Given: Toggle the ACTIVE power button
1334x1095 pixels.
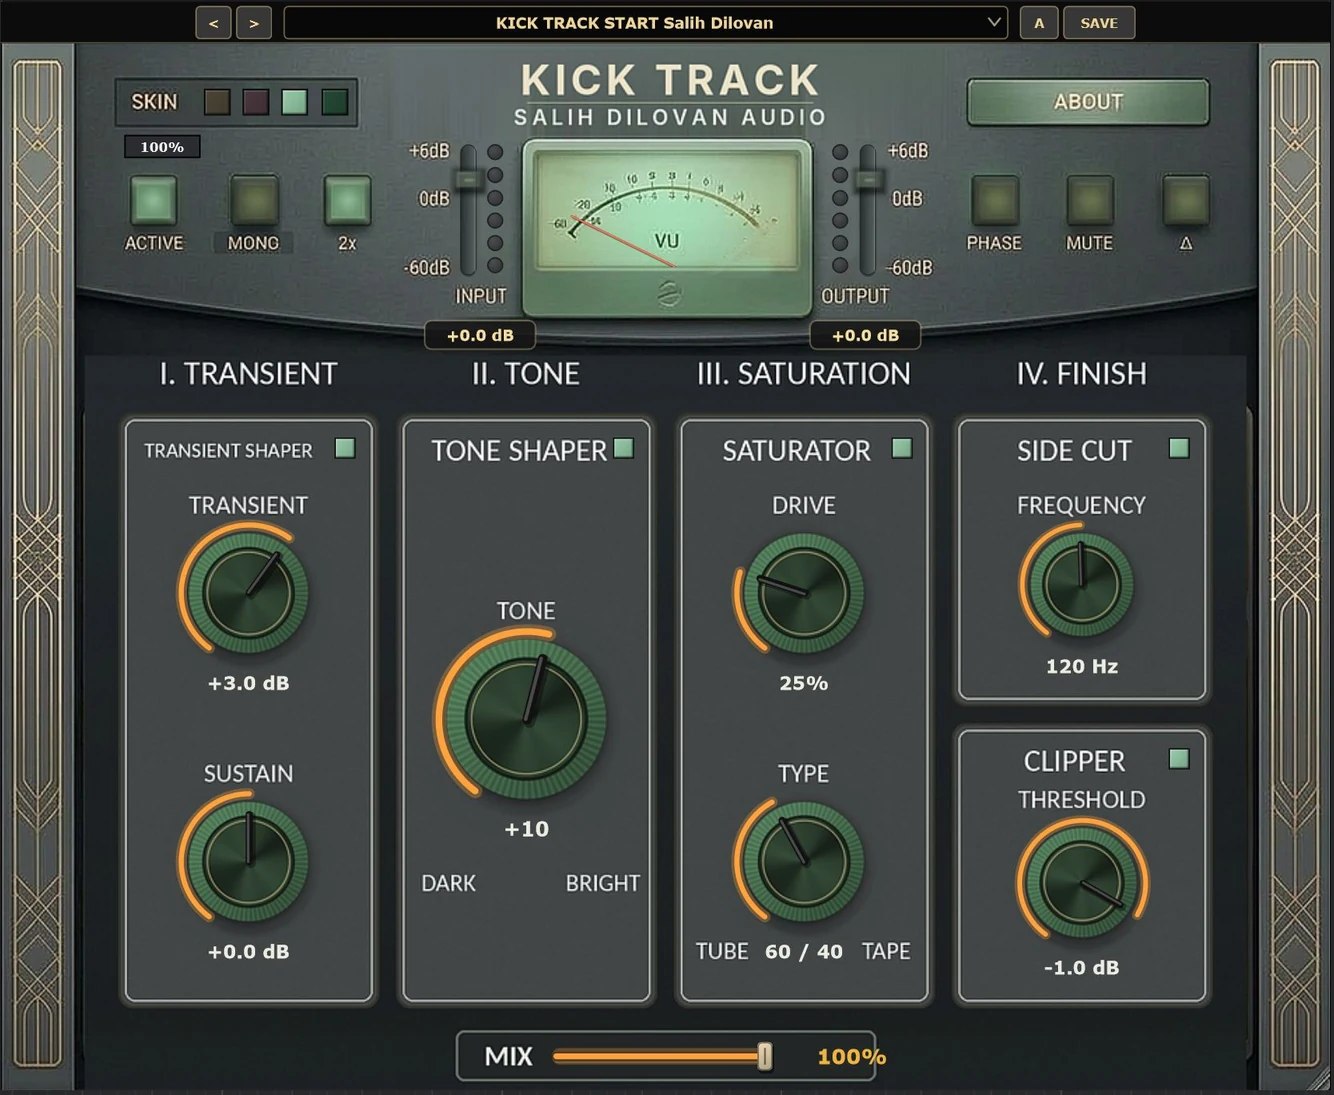Looking at the screenshot, I should [x=154, y=201].
